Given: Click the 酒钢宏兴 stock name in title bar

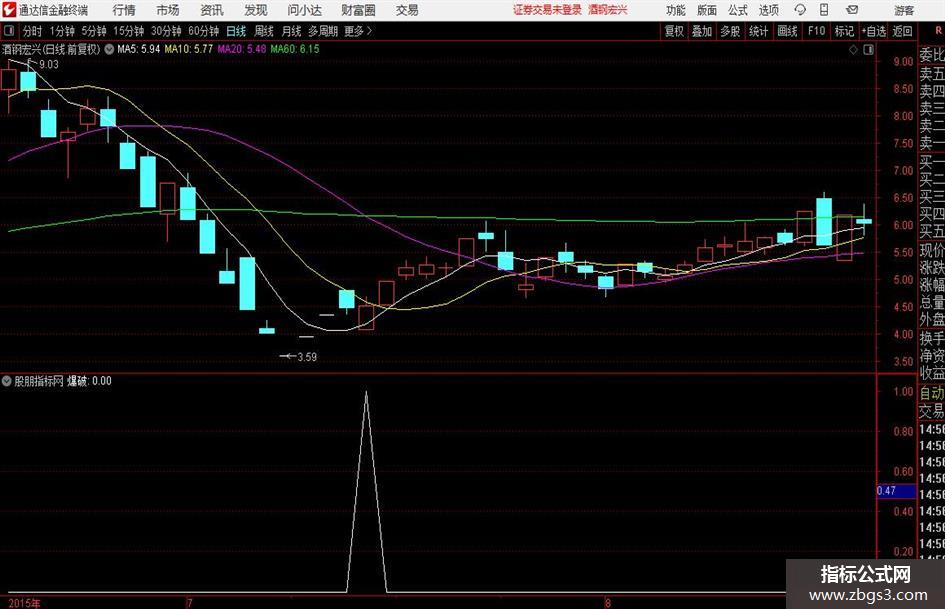Looking at the screenshot, I should click(x=608, y=10).
